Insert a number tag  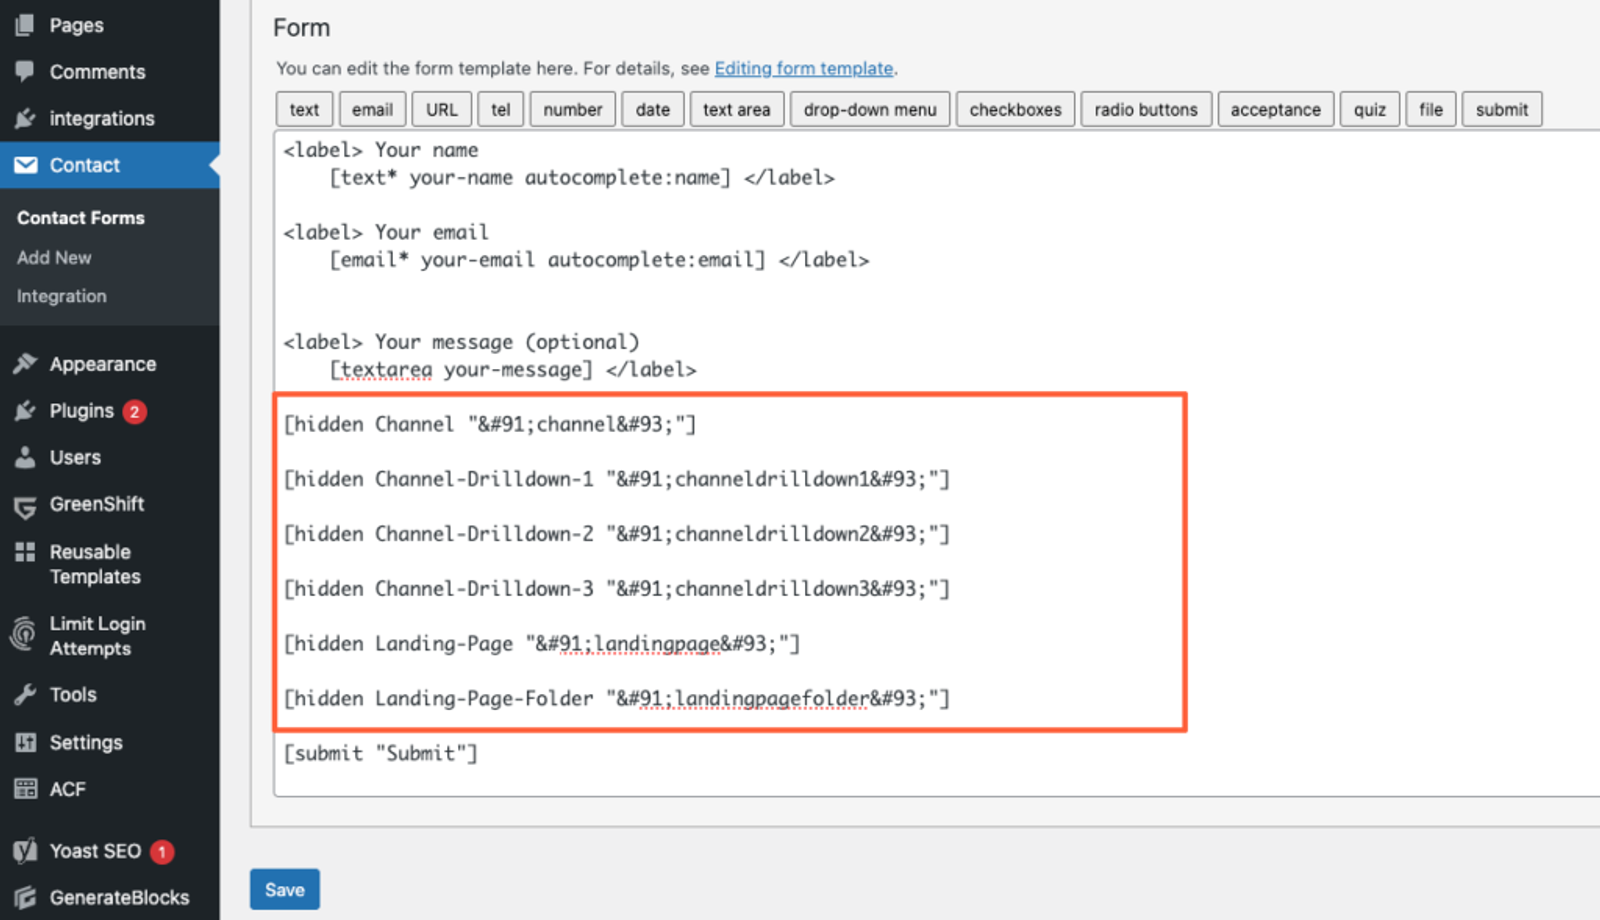click(573, 109)
